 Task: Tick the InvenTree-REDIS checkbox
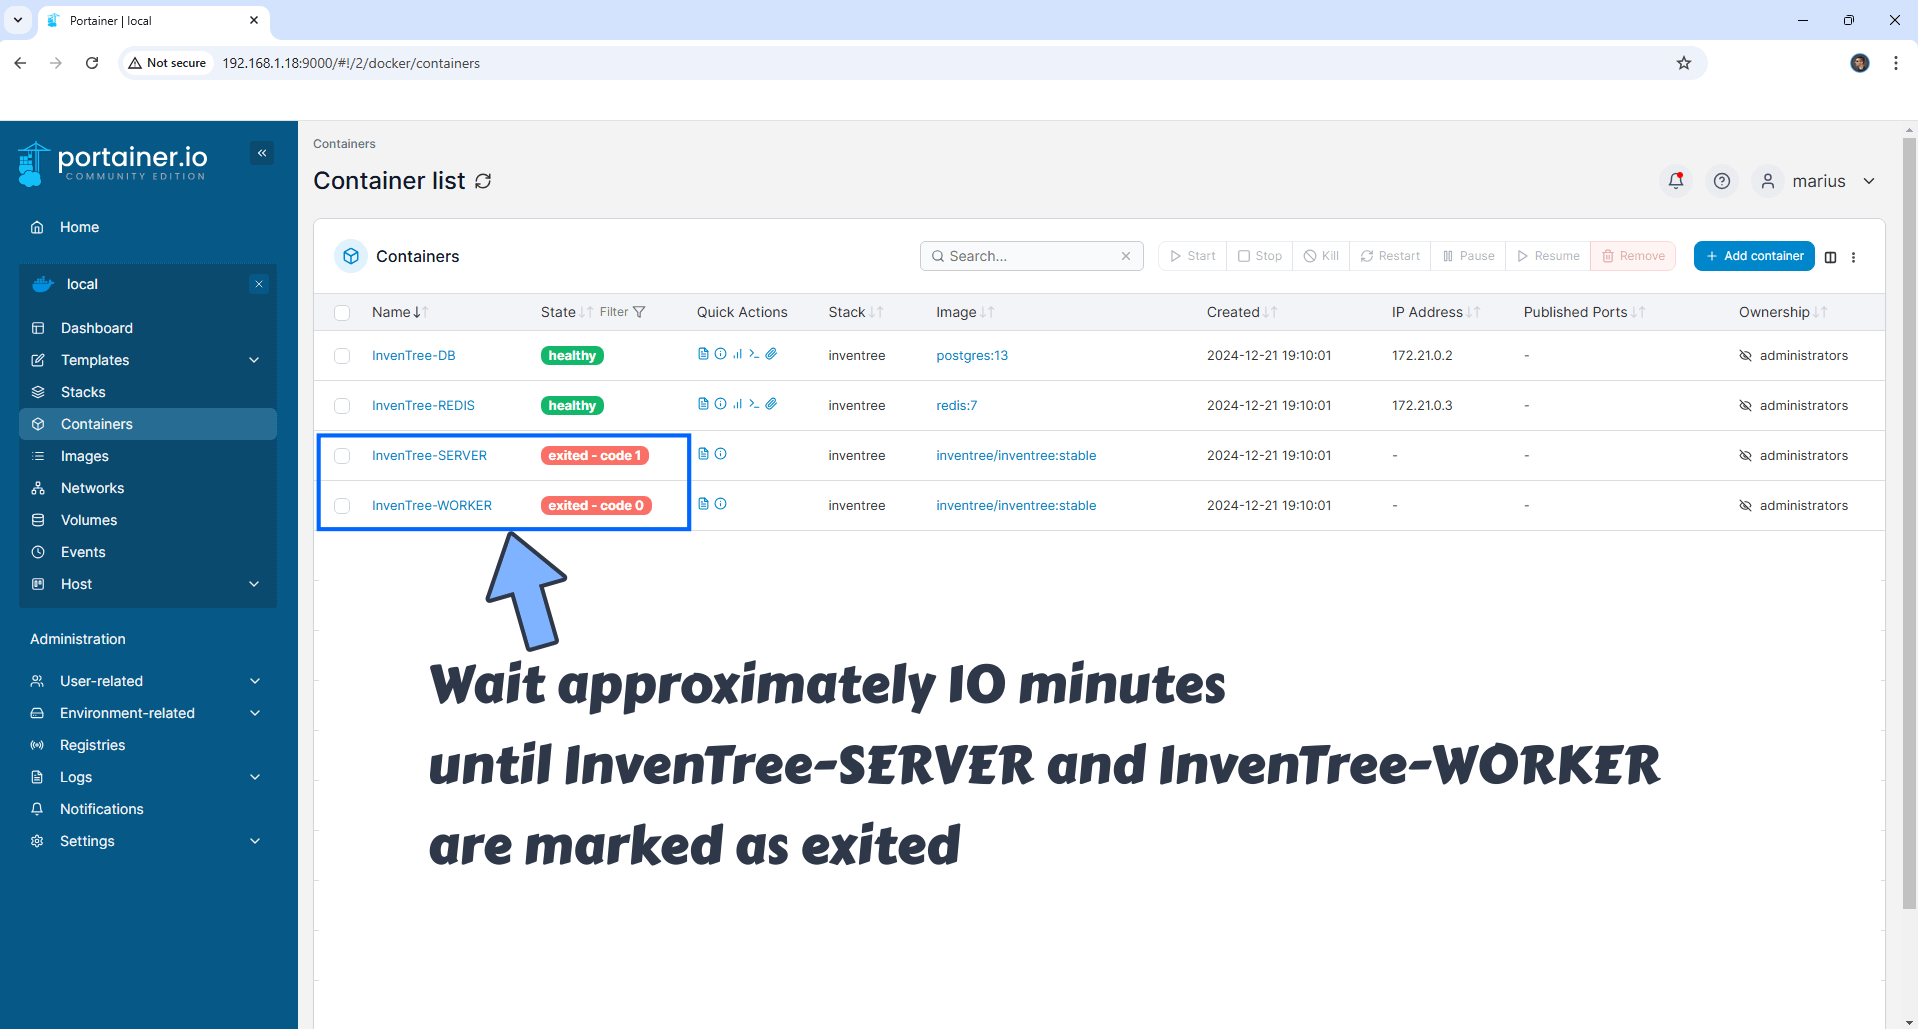tap(342, 406)
